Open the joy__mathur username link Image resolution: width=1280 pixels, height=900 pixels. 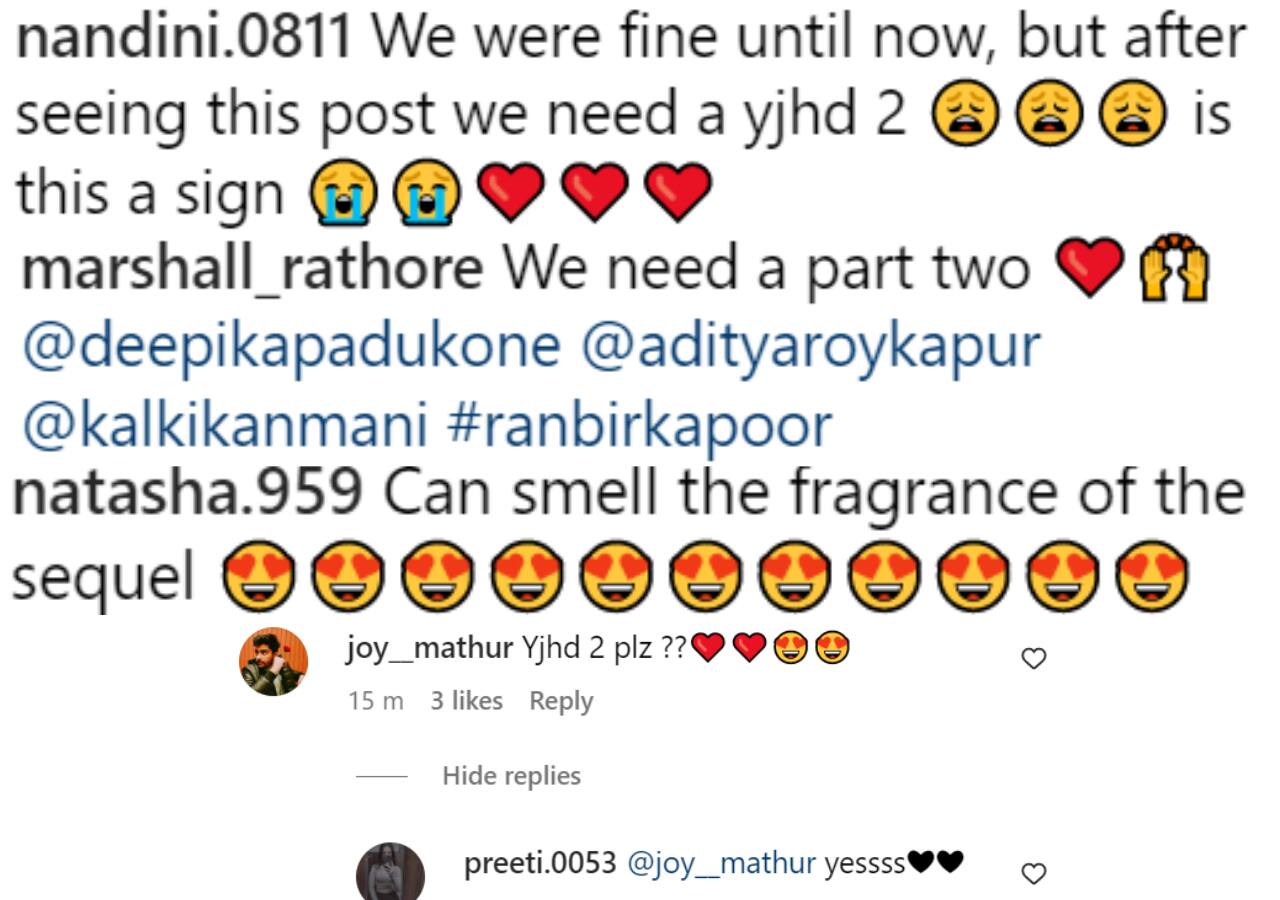(x=430, y=650)
